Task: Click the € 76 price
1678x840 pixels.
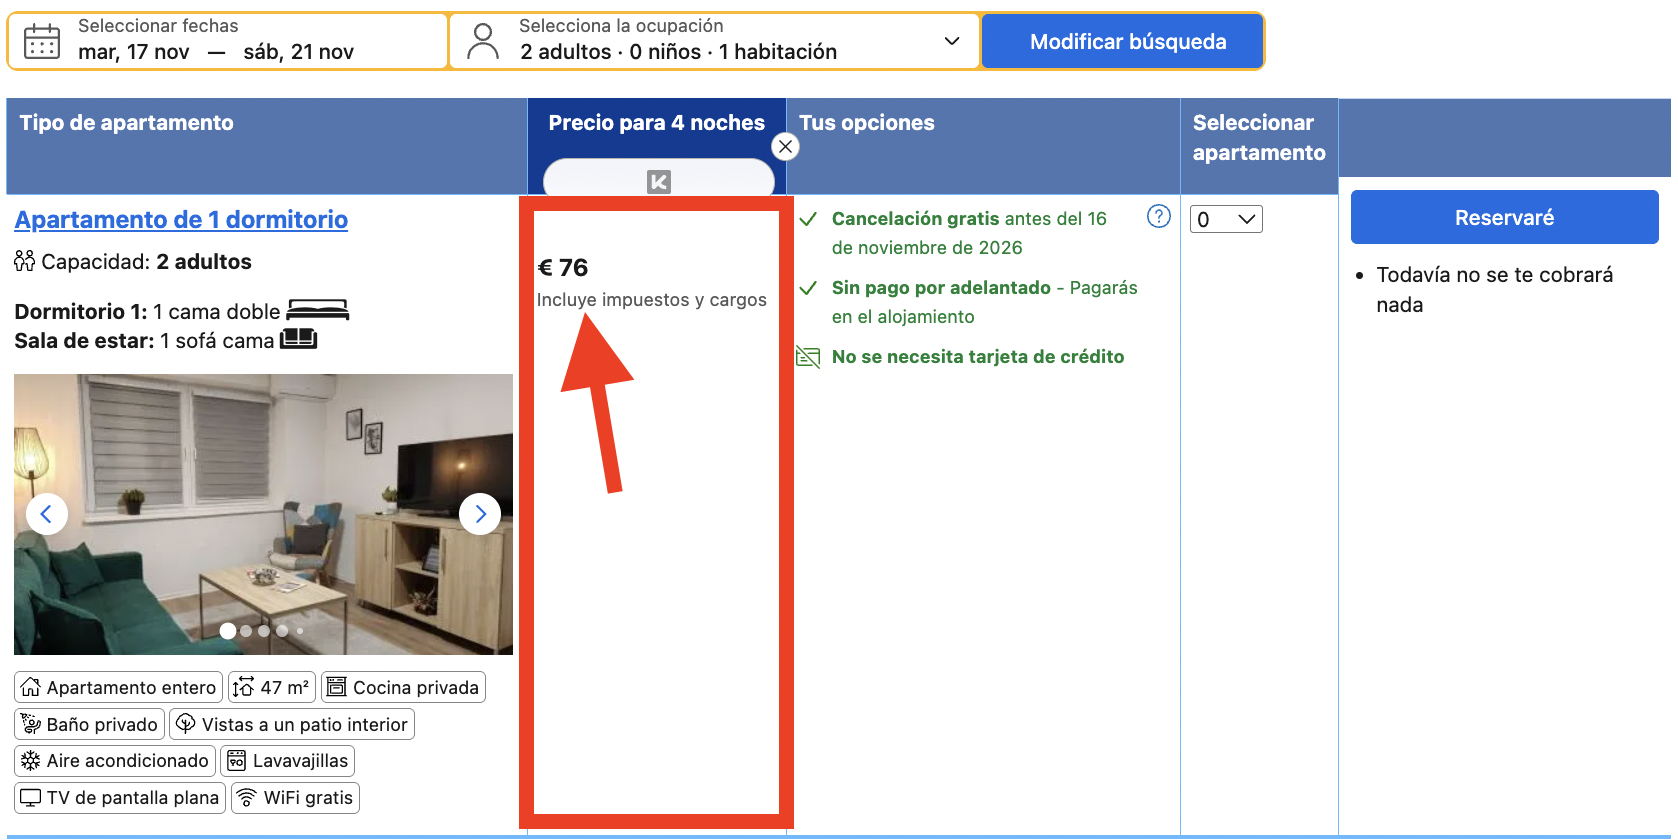Action: point(563,267)
